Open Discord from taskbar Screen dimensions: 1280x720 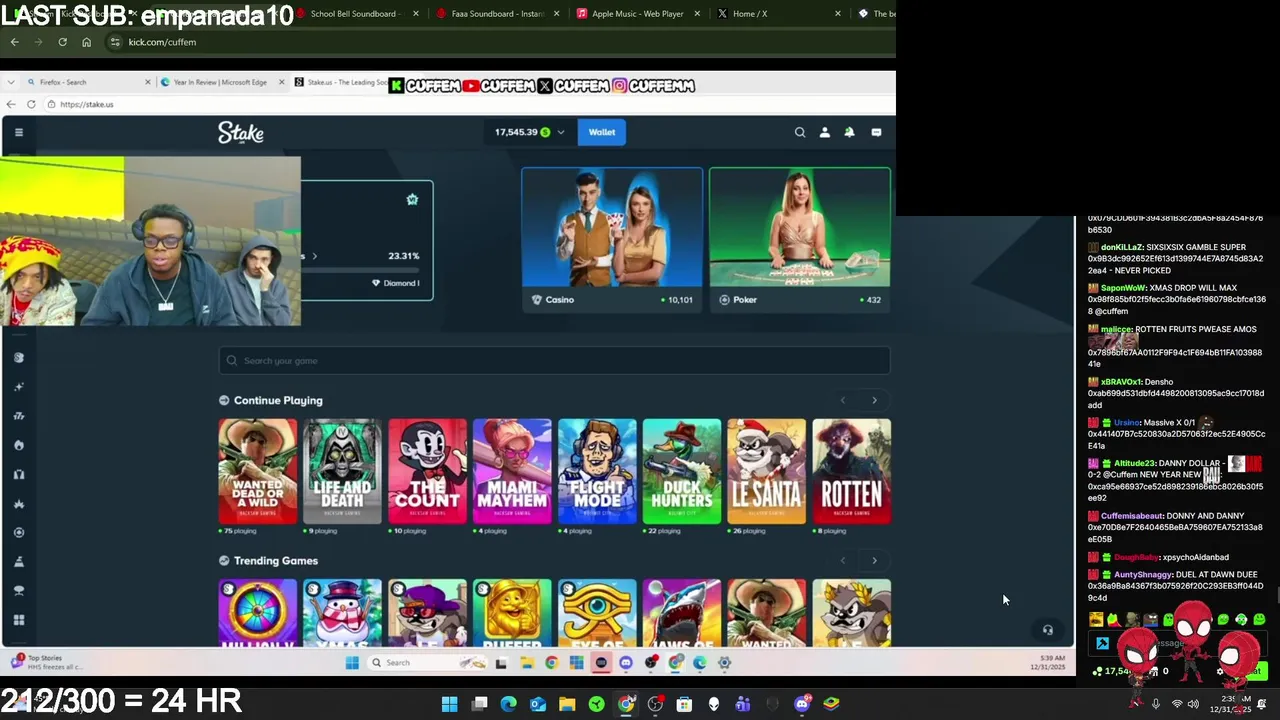click(802, 704)
